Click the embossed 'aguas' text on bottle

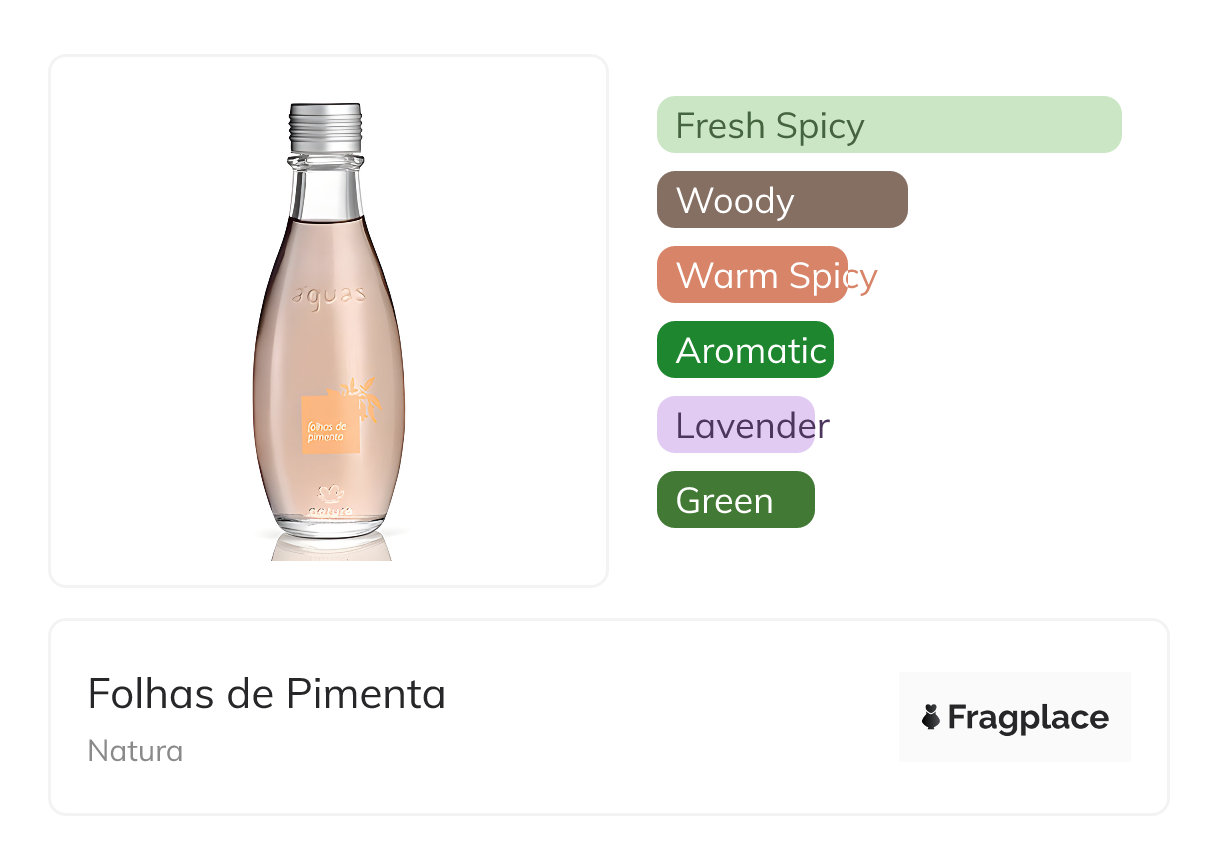(x=328, y=295)
